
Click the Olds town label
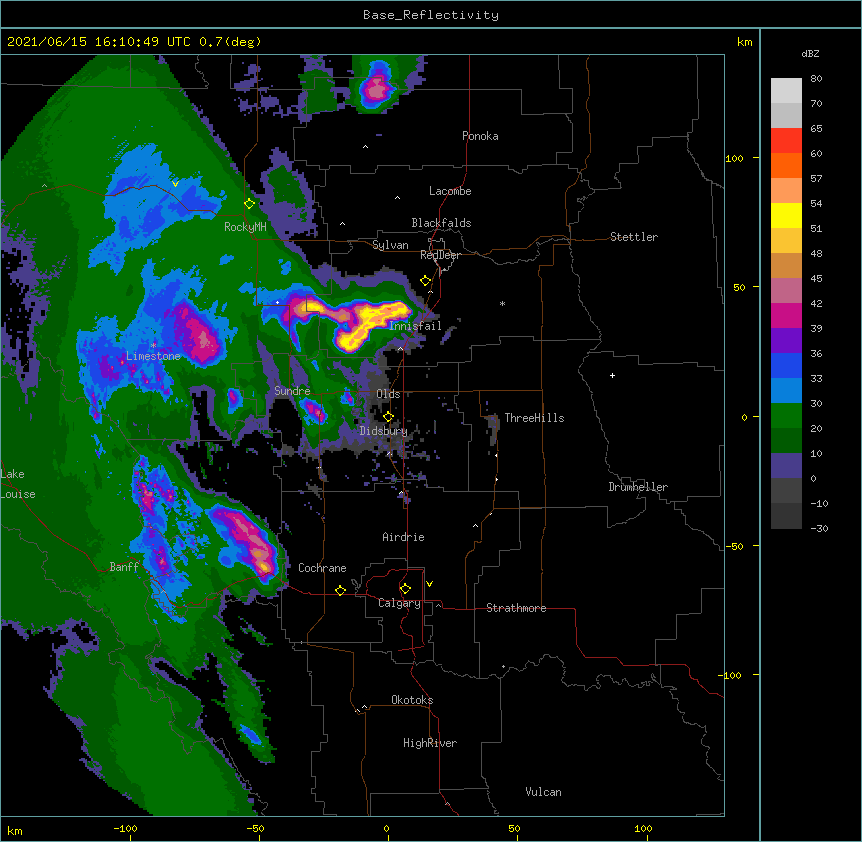[388, 394]
